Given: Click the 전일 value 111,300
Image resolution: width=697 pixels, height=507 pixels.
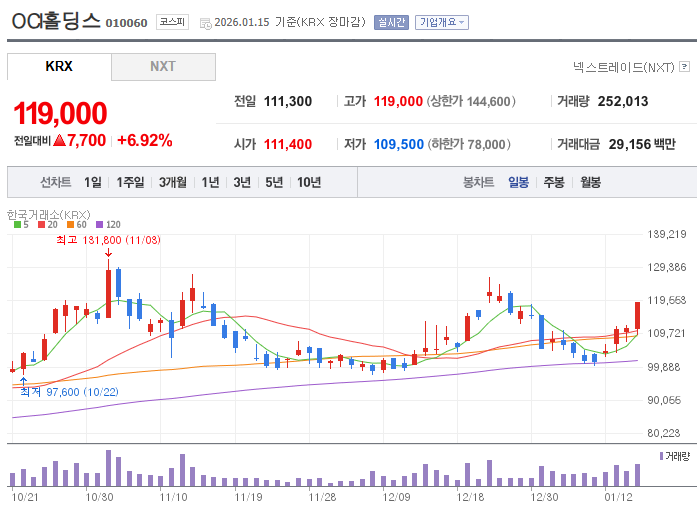Looking at the screenshot, I should 288,101.
